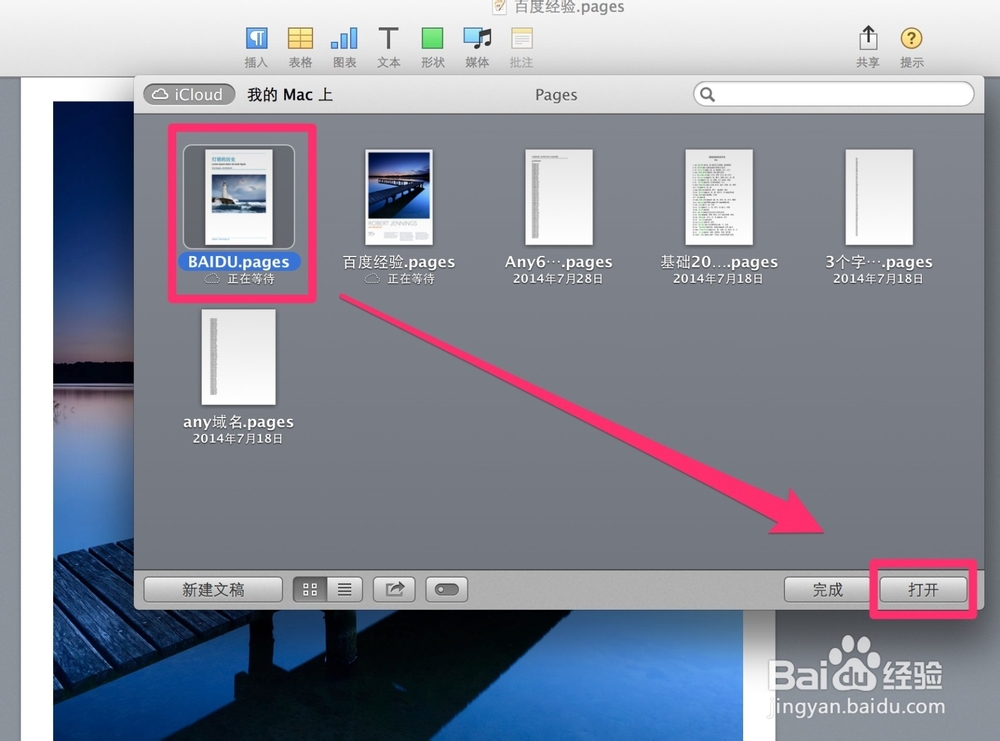Click the BAIDU.pages file name

239,261
